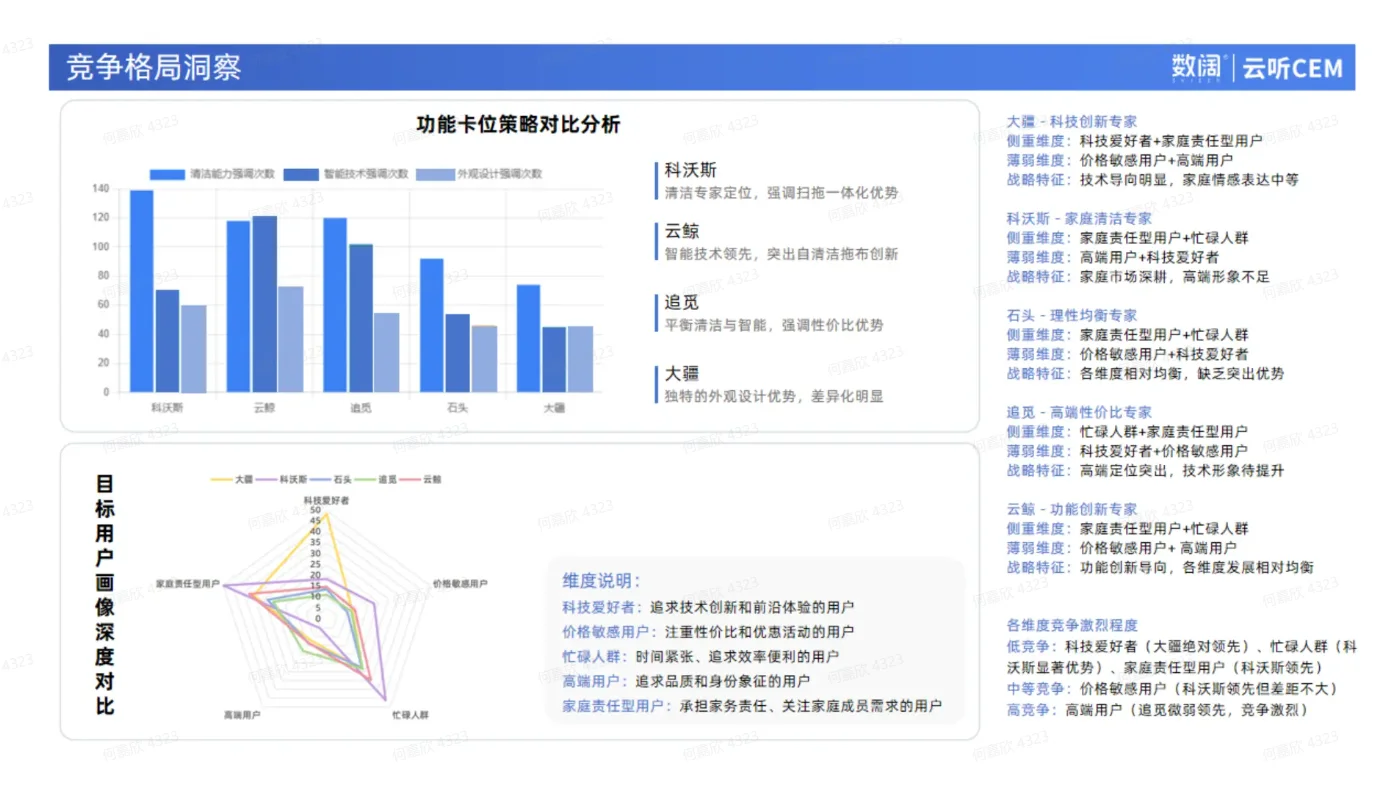Click the vertical title 目标用户画像深度对比
Image resolution: width=1399 pixels, height=785 pixels.
(105, 594)
